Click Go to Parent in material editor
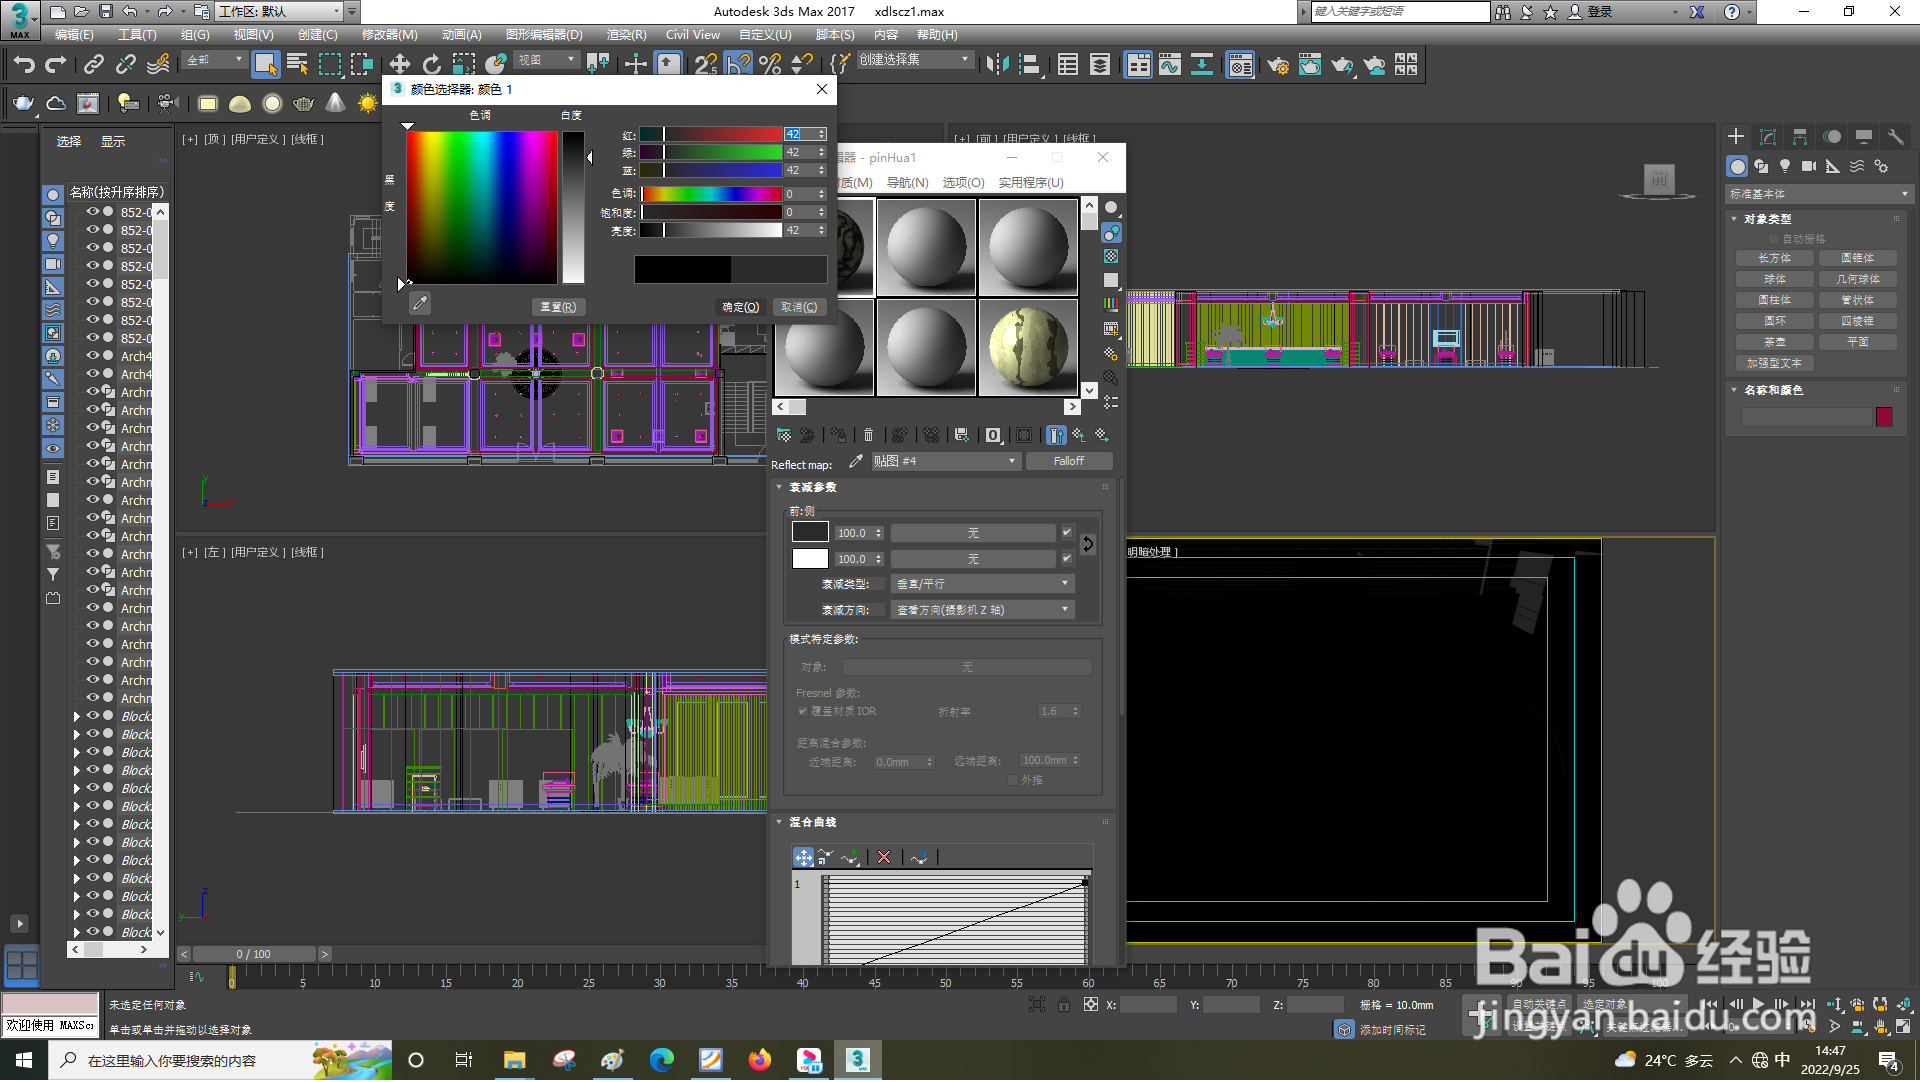The height and width of the screenshot is (1082, 1920). click(x=1078, y=436)
